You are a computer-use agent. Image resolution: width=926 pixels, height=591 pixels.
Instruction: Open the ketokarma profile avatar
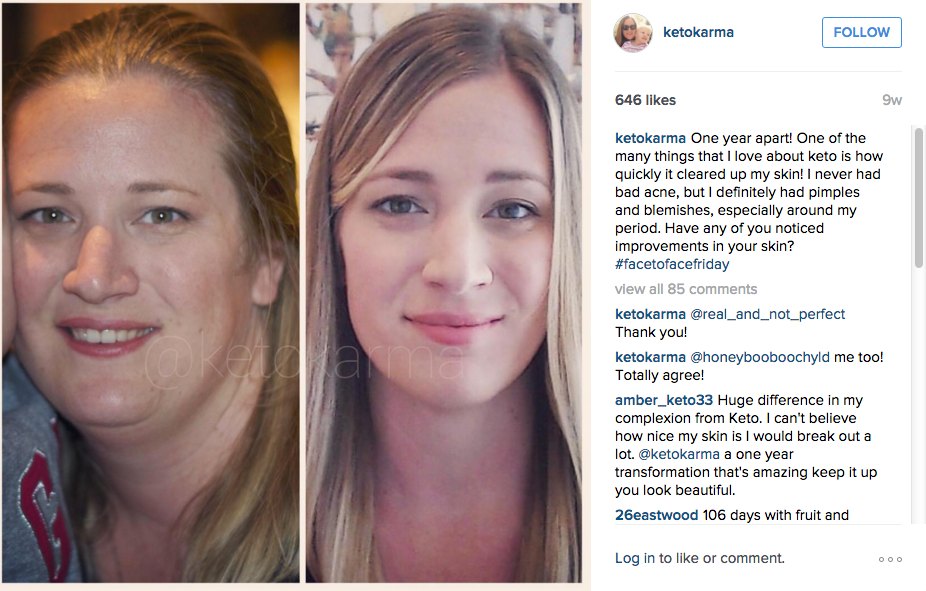coord(633,32)
